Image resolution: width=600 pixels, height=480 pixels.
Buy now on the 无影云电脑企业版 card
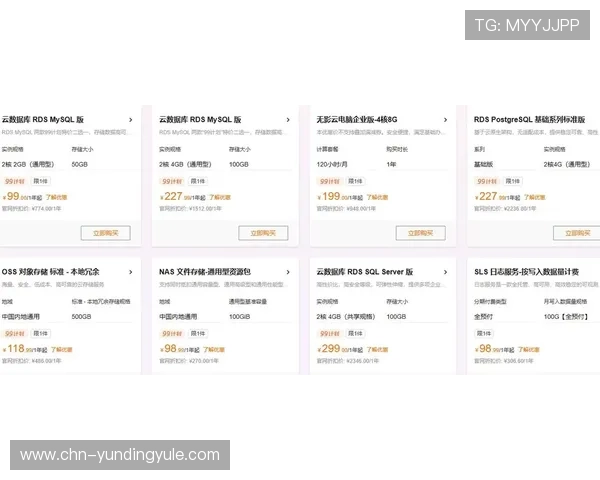tap(421, 233)
